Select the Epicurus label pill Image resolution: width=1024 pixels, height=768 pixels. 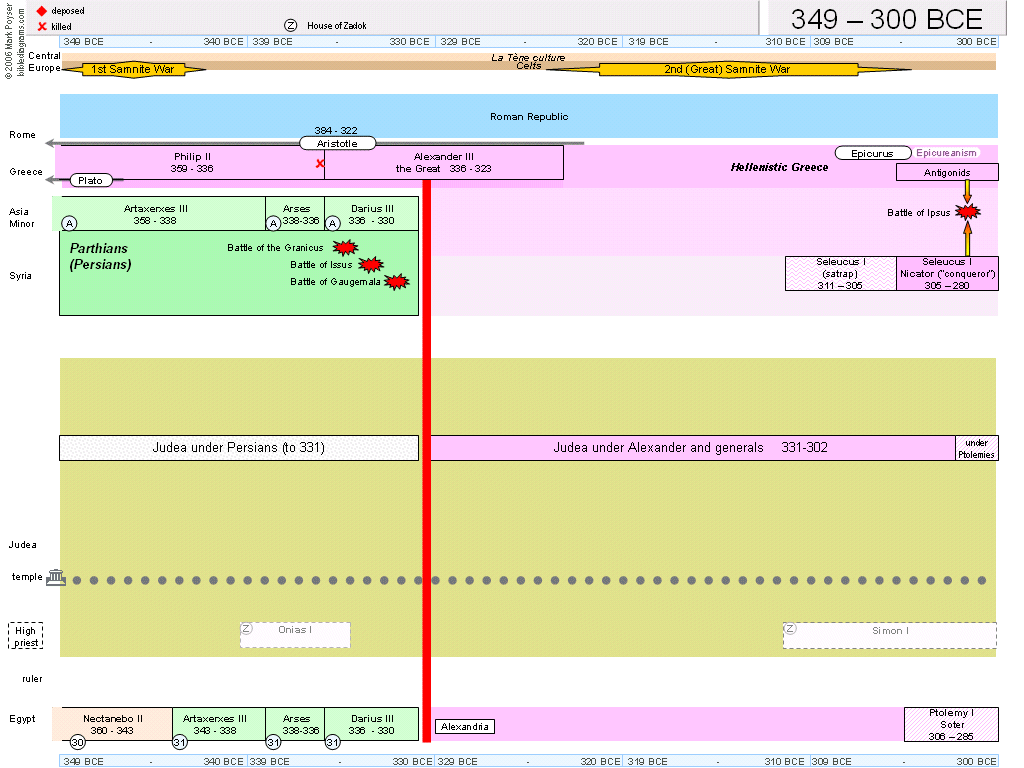[x=873, y=153]
